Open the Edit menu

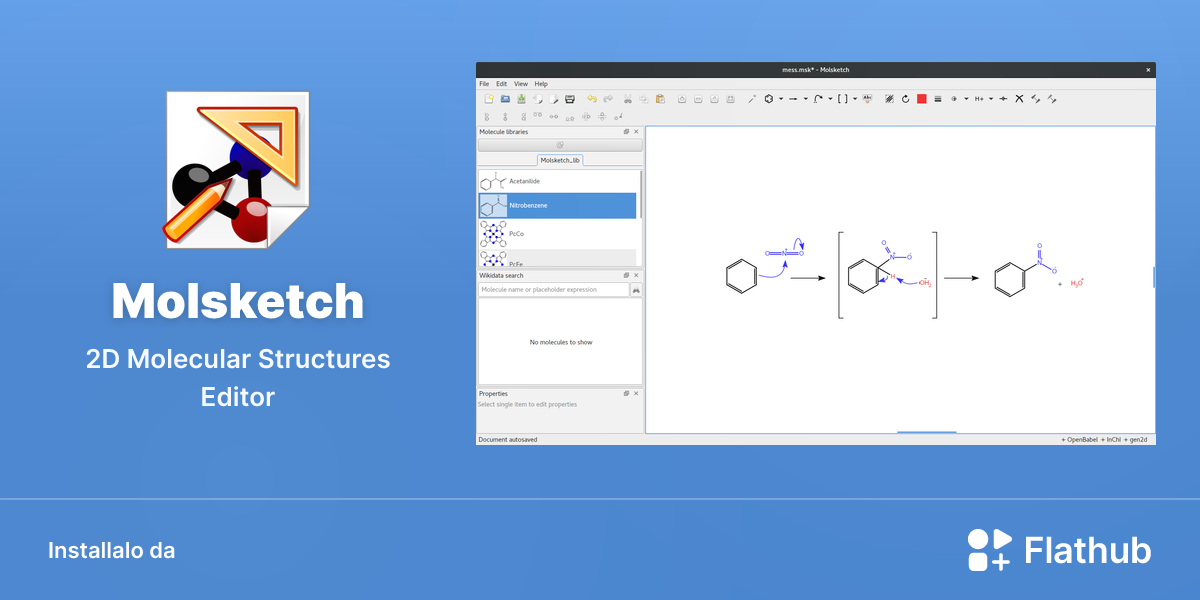(x=502, y=84)
